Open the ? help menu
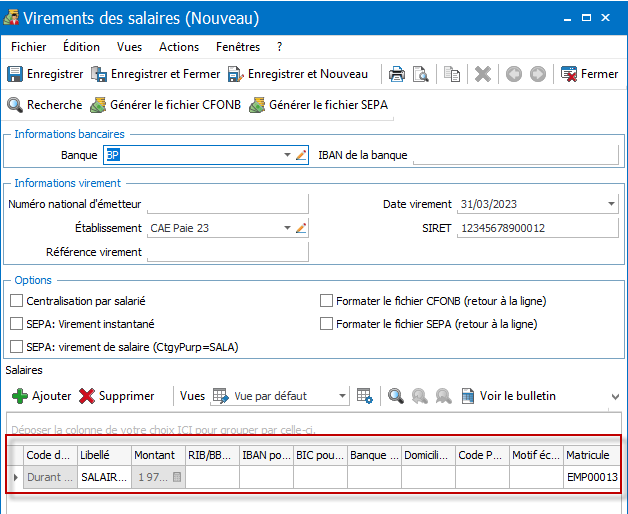 click(279, 47)
